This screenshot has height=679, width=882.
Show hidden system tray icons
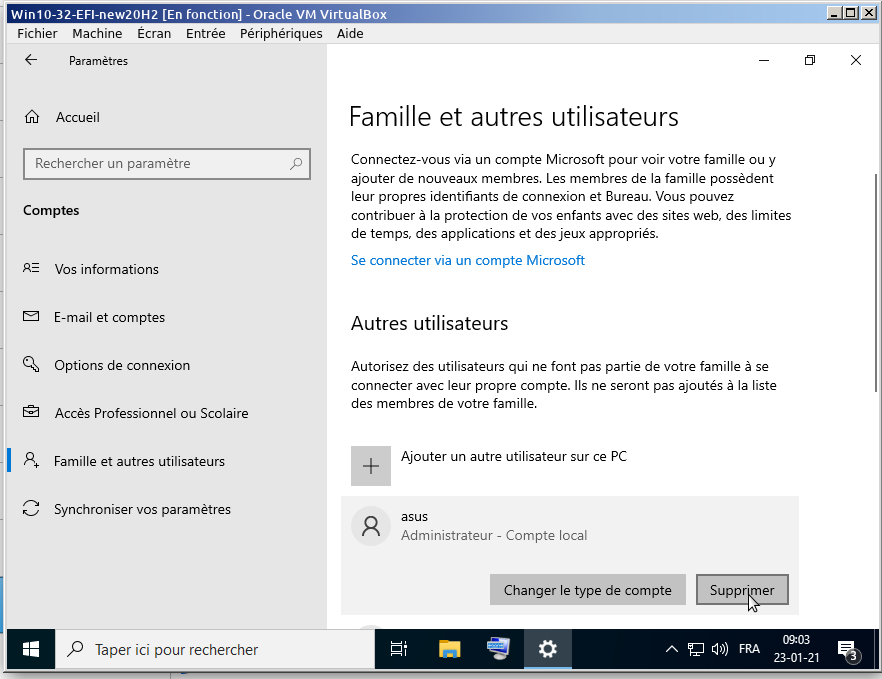coord(672,649)
